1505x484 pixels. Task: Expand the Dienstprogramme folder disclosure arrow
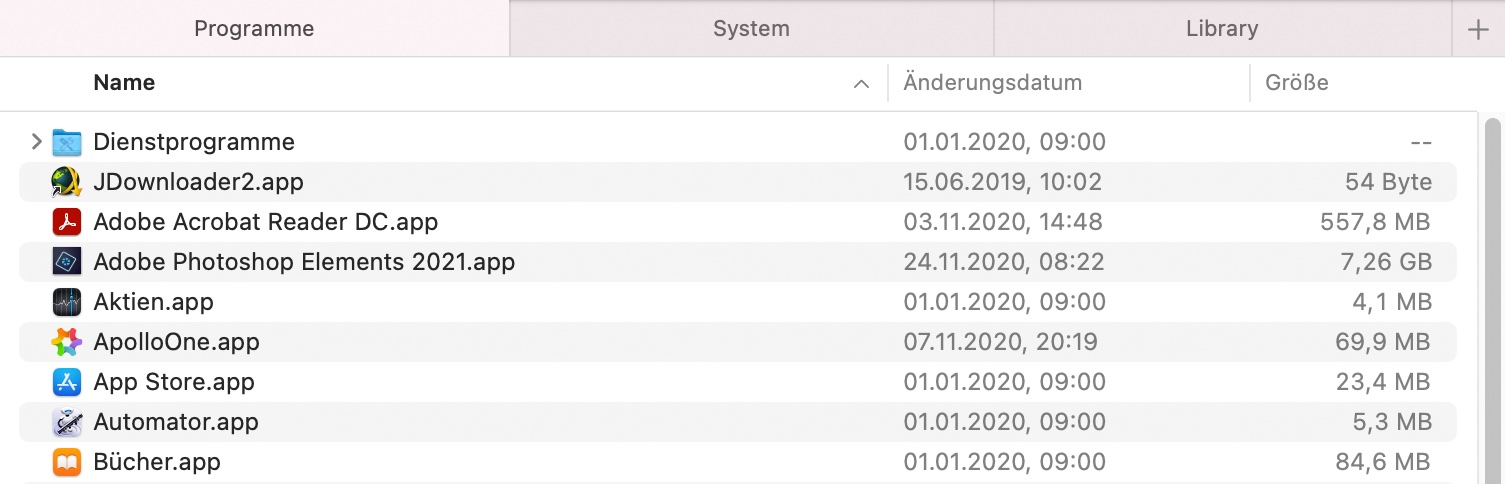click(x=36, y=142)
